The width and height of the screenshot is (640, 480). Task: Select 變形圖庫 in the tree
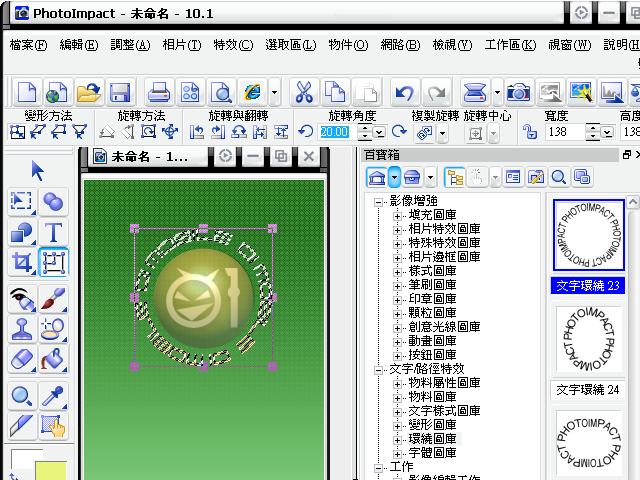click(x=432, y=425)
